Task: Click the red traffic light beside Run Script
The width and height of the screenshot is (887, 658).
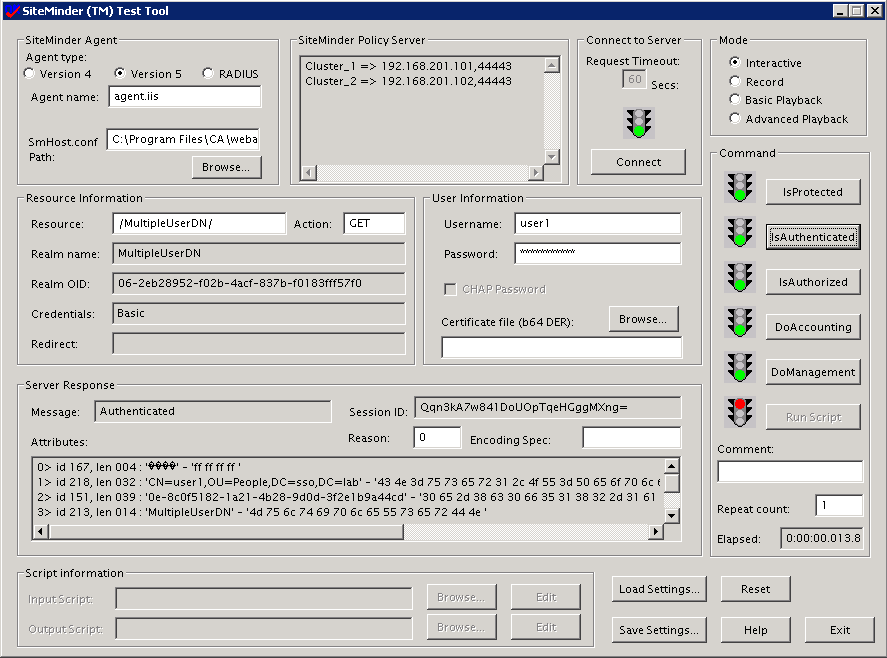Action: coord(739,412)
